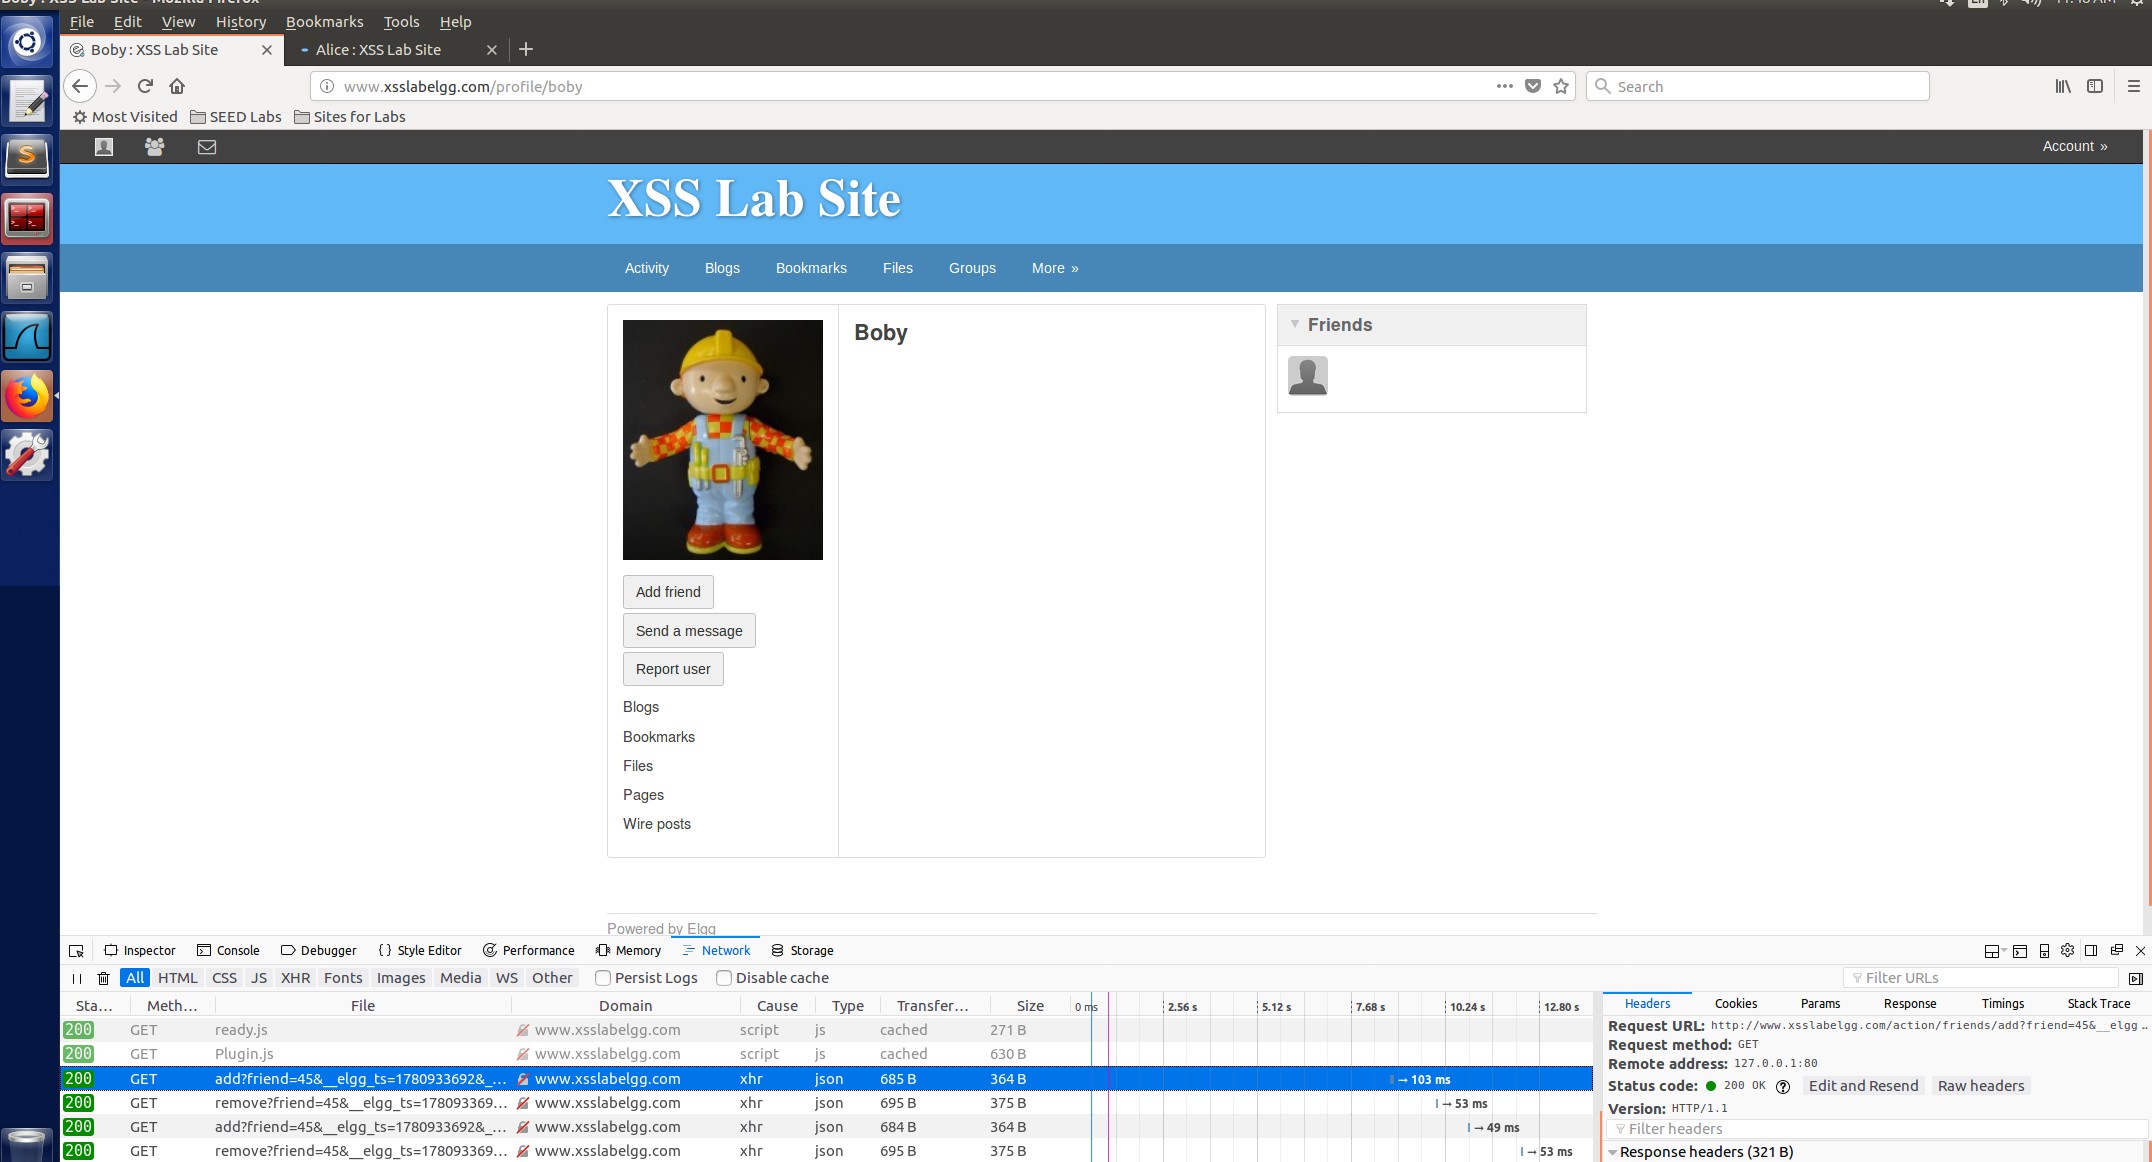Open a new browser tab

526,49
